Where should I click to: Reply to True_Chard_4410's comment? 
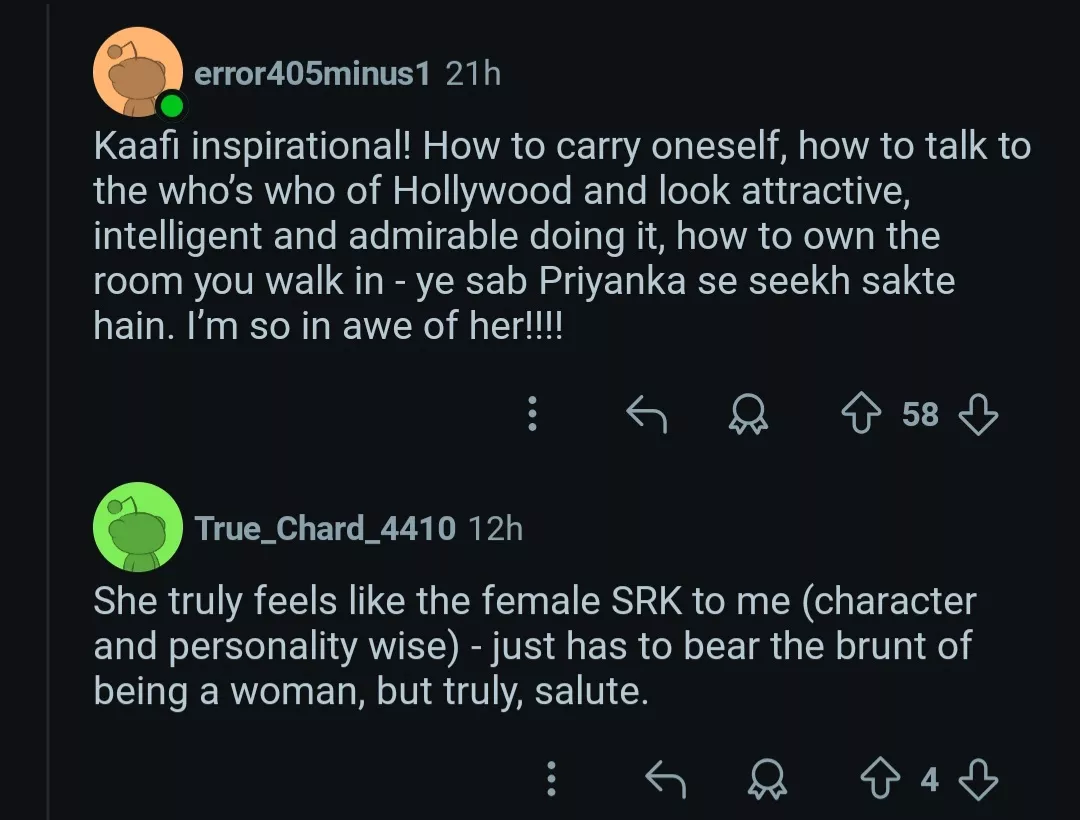tap(665, 779)
